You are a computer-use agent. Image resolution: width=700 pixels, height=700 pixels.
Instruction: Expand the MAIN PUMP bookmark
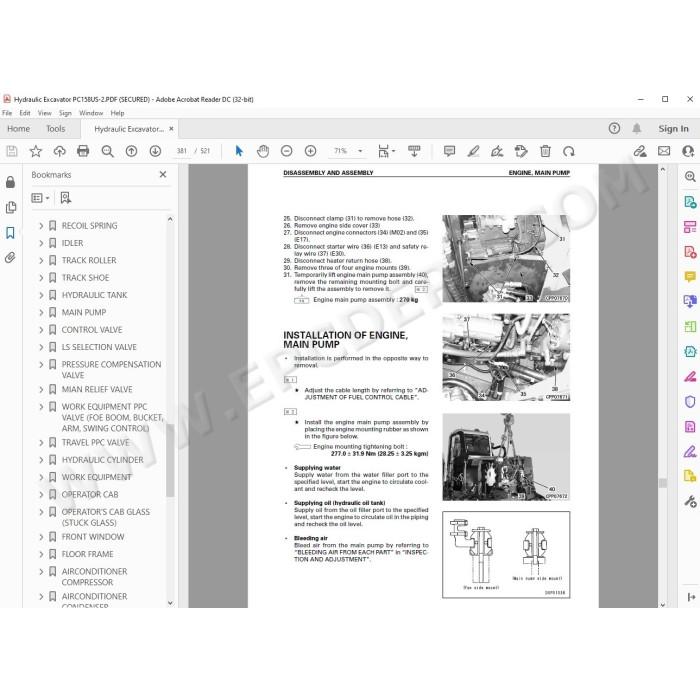(x=41, y=312)
